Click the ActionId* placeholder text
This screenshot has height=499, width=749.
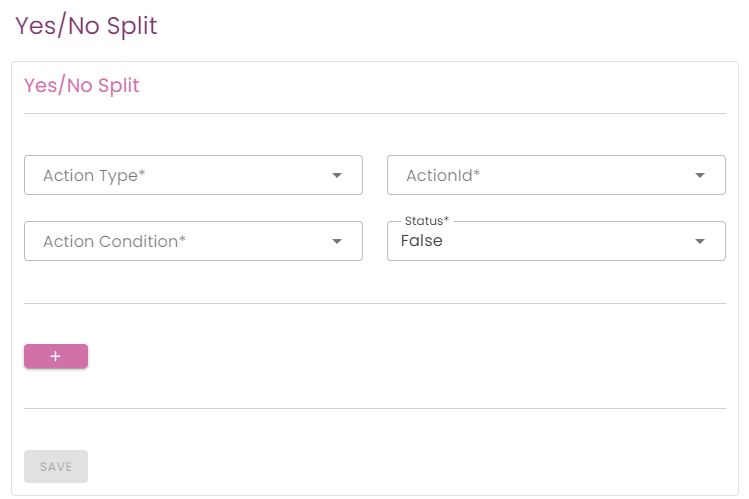tap(443, 176)
